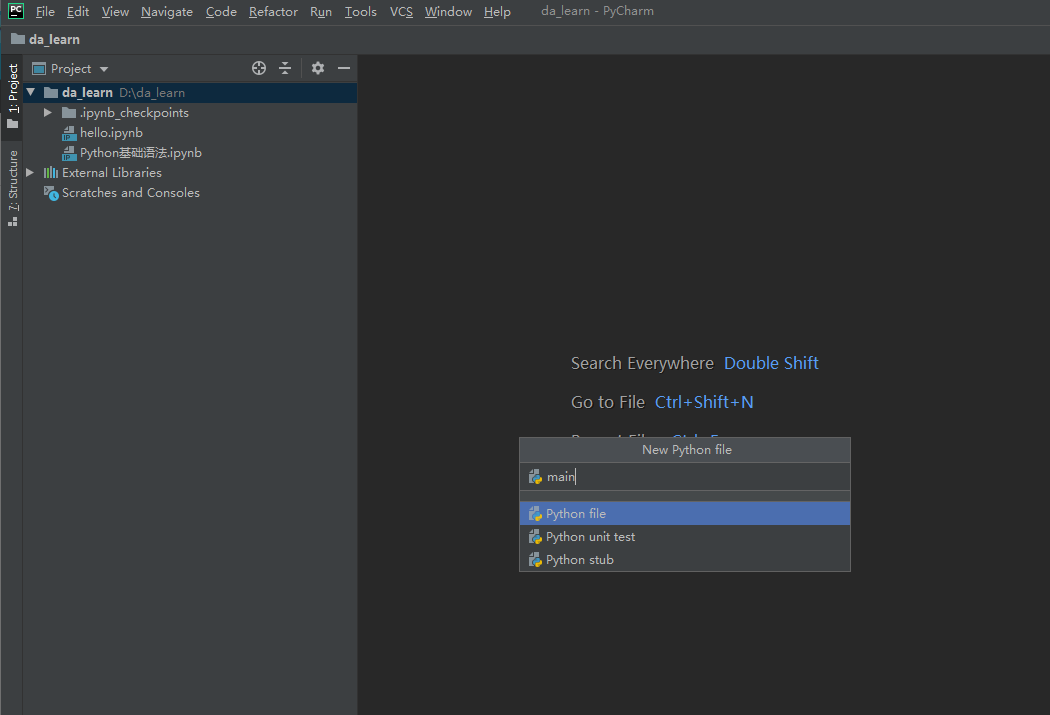1050x715 pixels.
Task: Expand External Libraries arrow
Action: [x=30, y=173]
